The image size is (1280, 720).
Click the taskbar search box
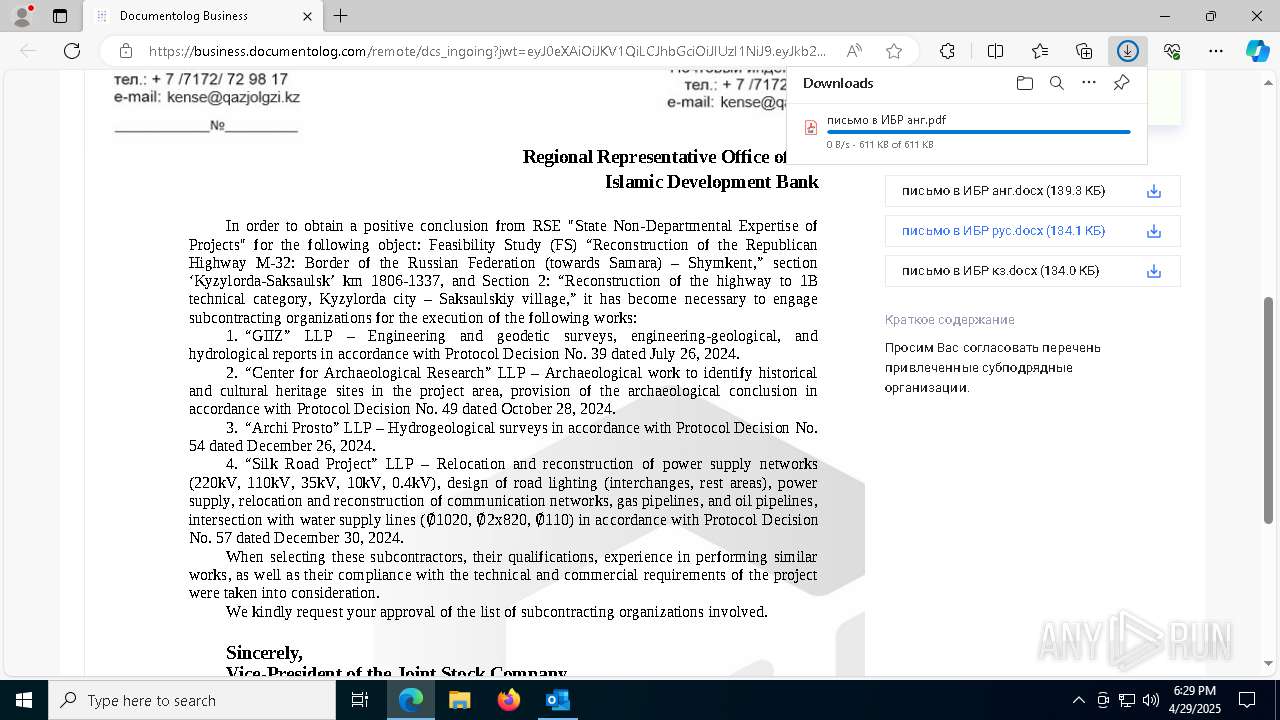(192, 700)
